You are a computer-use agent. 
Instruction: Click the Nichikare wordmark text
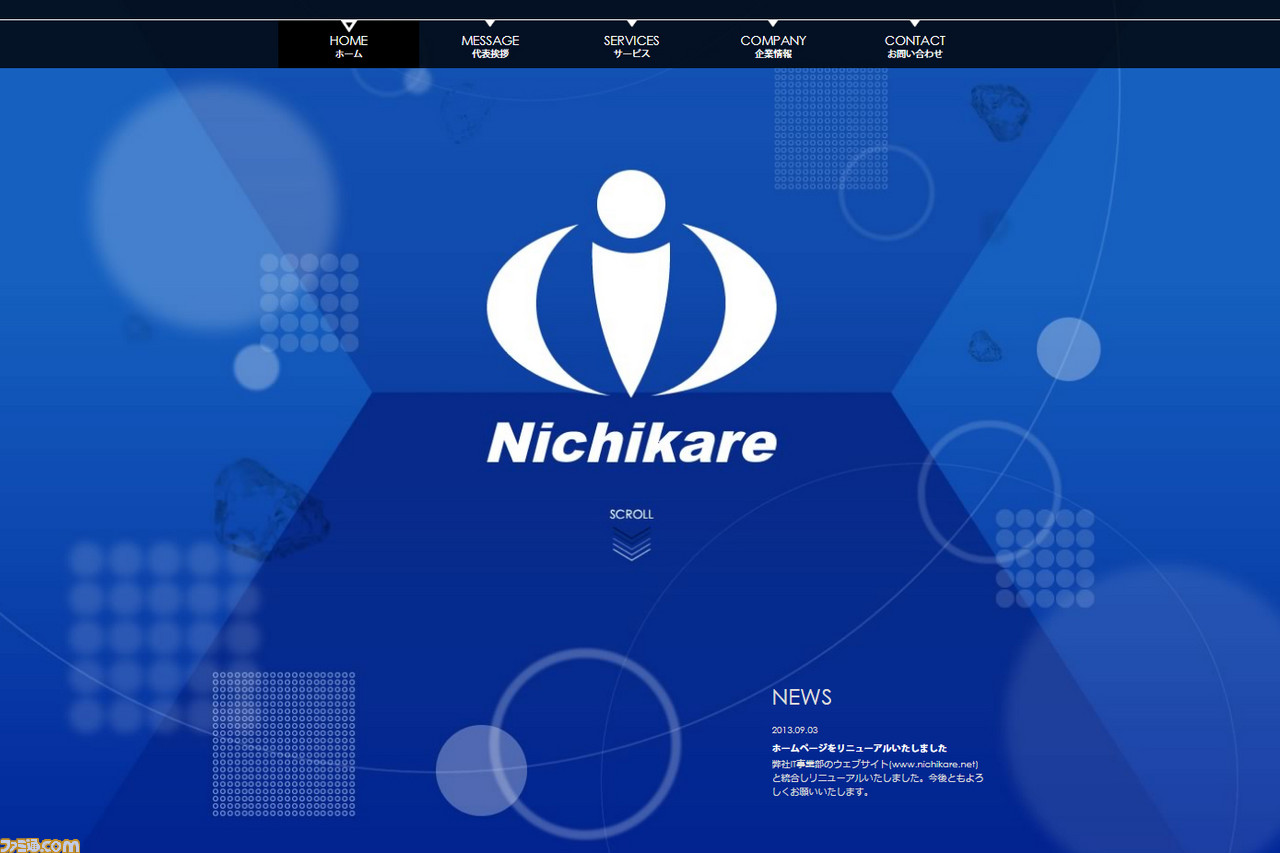pos(631,443)
